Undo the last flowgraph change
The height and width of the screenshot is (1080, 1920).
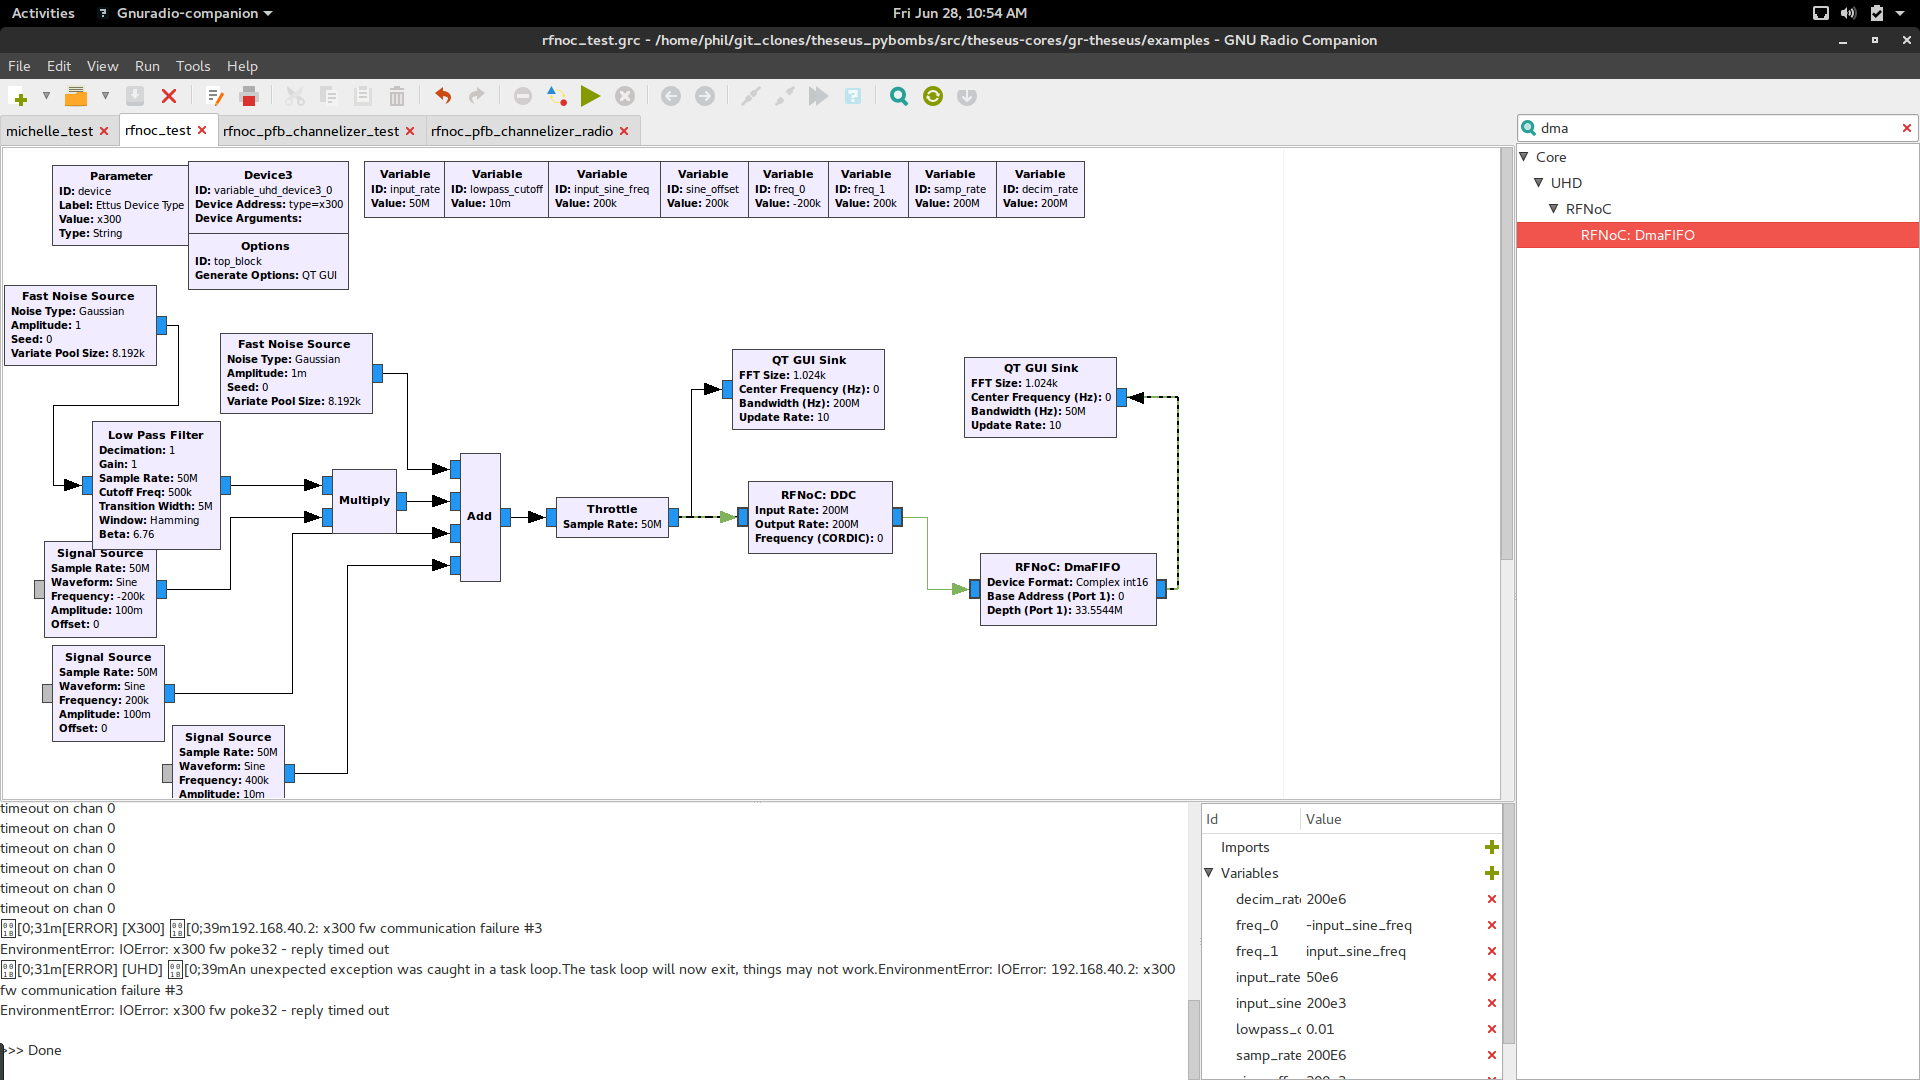[441, 96]
